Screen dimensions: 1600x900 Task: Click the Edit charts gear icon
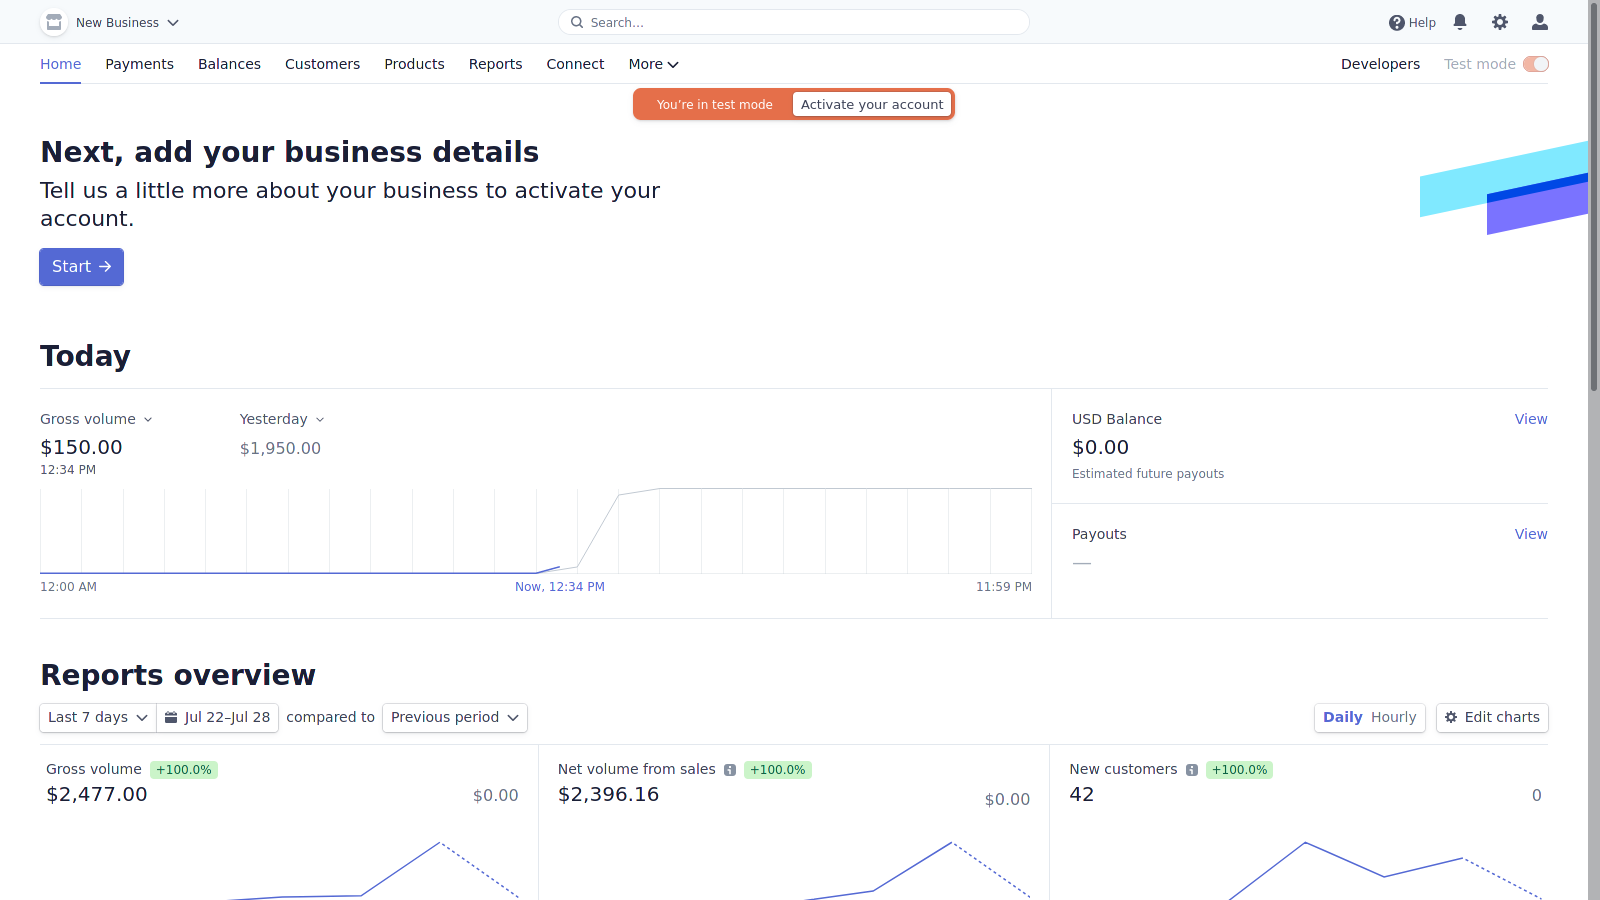pyautogui.click(x=1450, y=717)
